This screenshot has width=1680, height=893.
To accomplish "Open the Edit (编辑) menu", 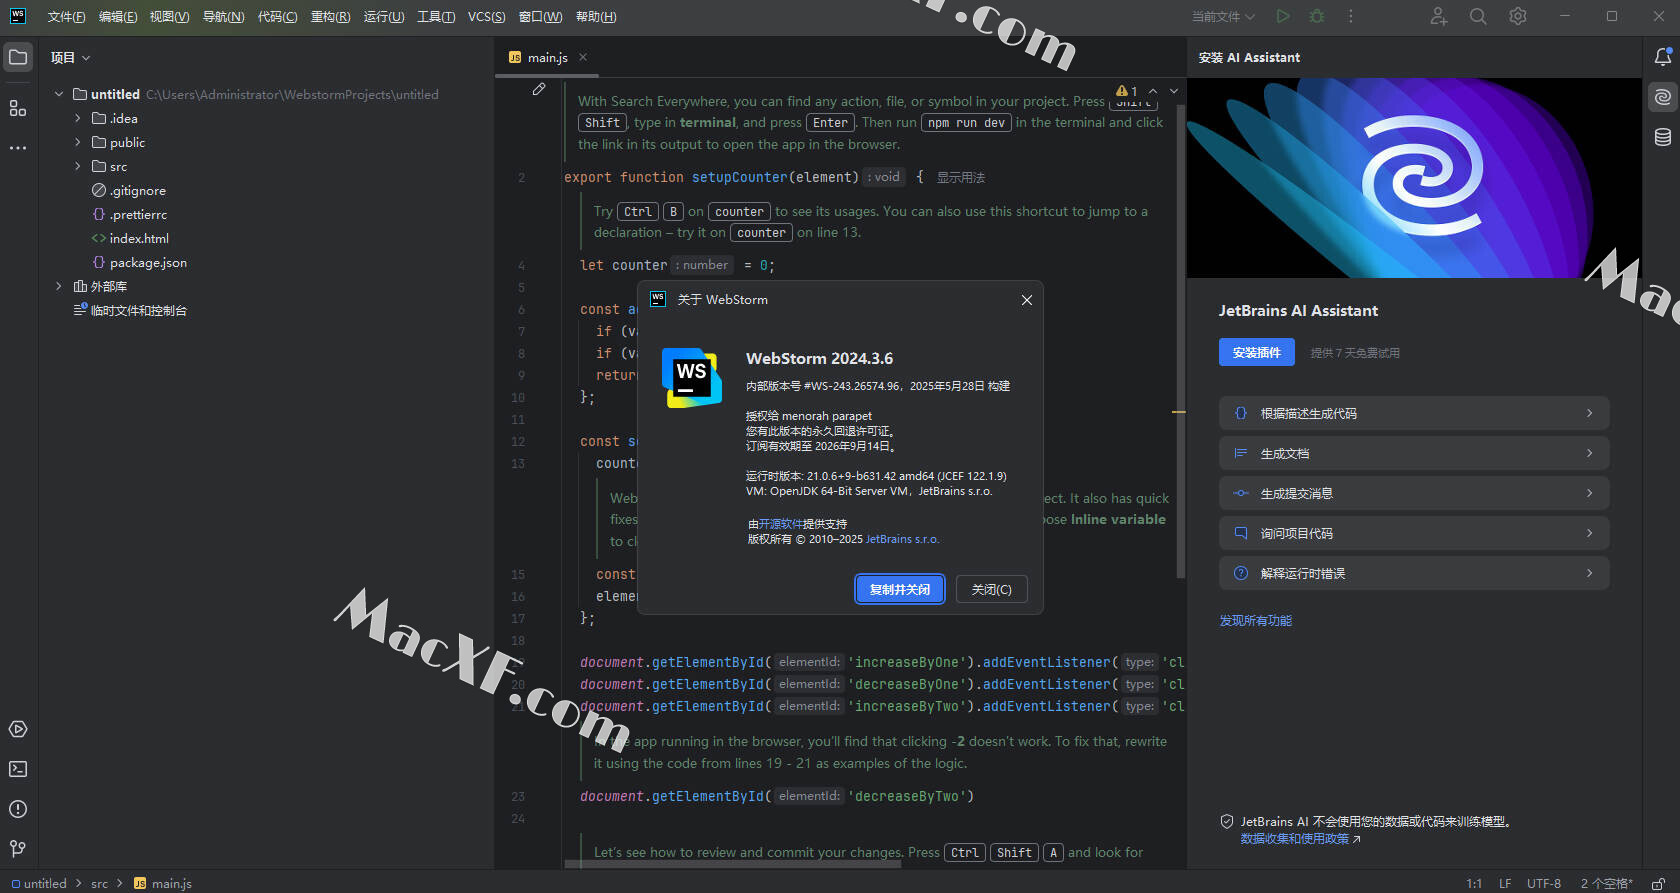I will tap(118, 16).
